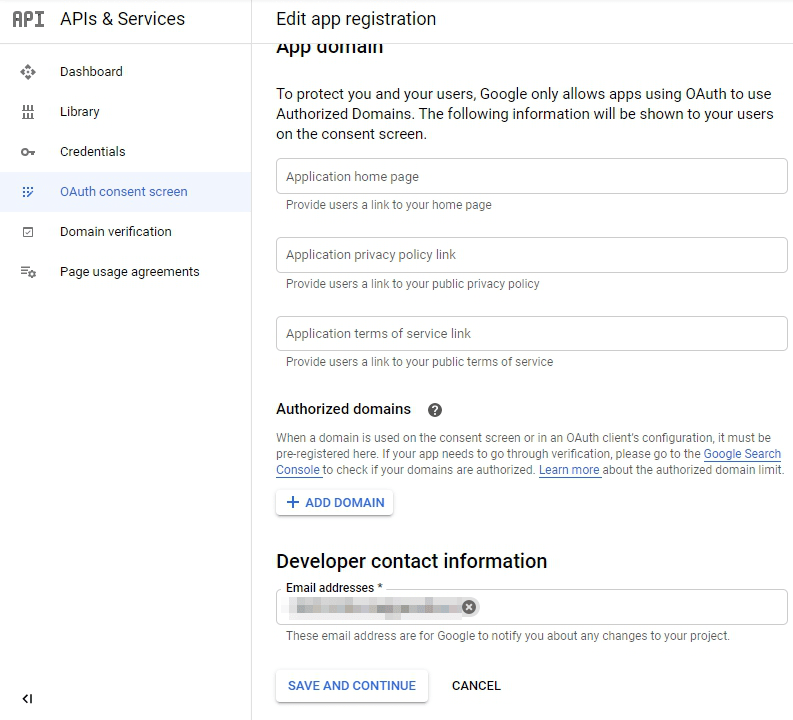
Task: Click the Page usage agreements icon
Action: tap(28, 272)
